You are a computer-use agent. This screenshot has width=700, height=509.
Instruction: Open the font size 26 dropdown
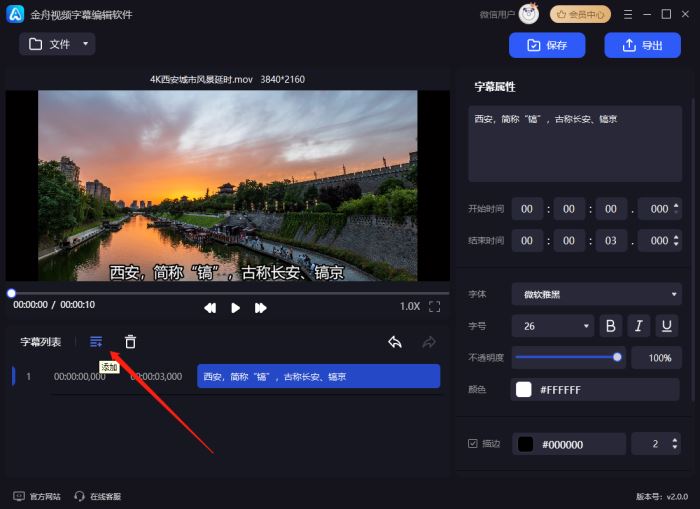(x=553, y=326)
